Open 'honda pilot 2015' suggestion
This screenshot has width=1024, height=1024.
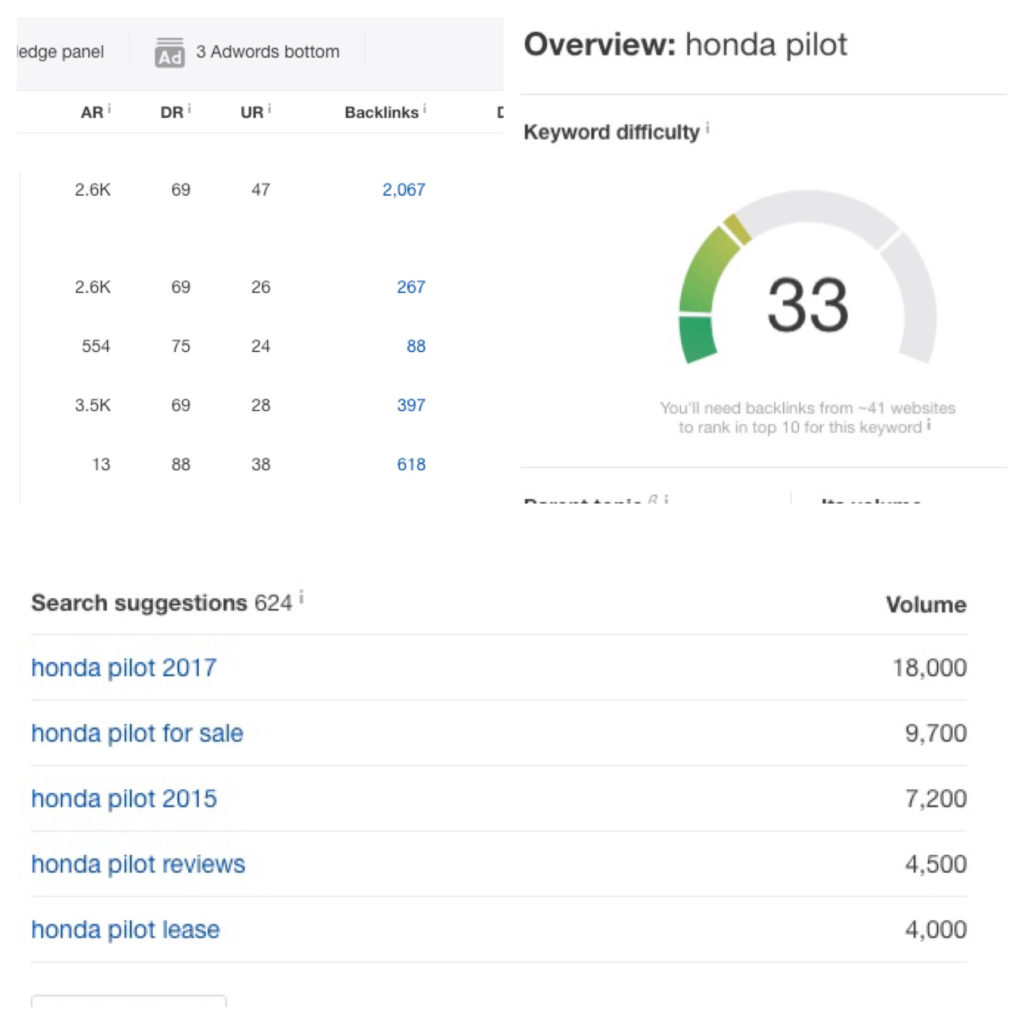(124, 799)
